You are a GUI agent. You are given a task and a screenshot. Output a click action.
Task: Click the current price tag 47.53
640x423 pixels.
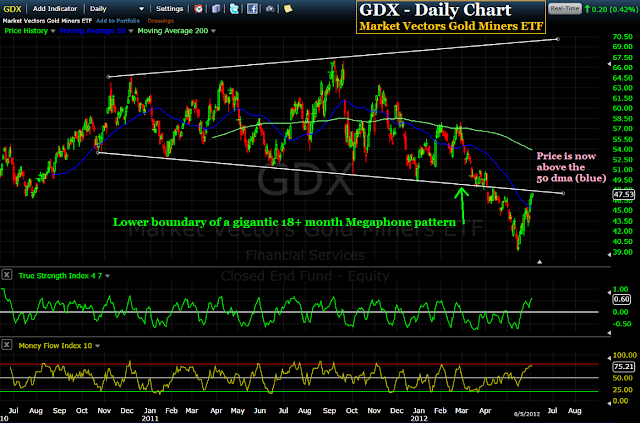[x=624, y=194]
